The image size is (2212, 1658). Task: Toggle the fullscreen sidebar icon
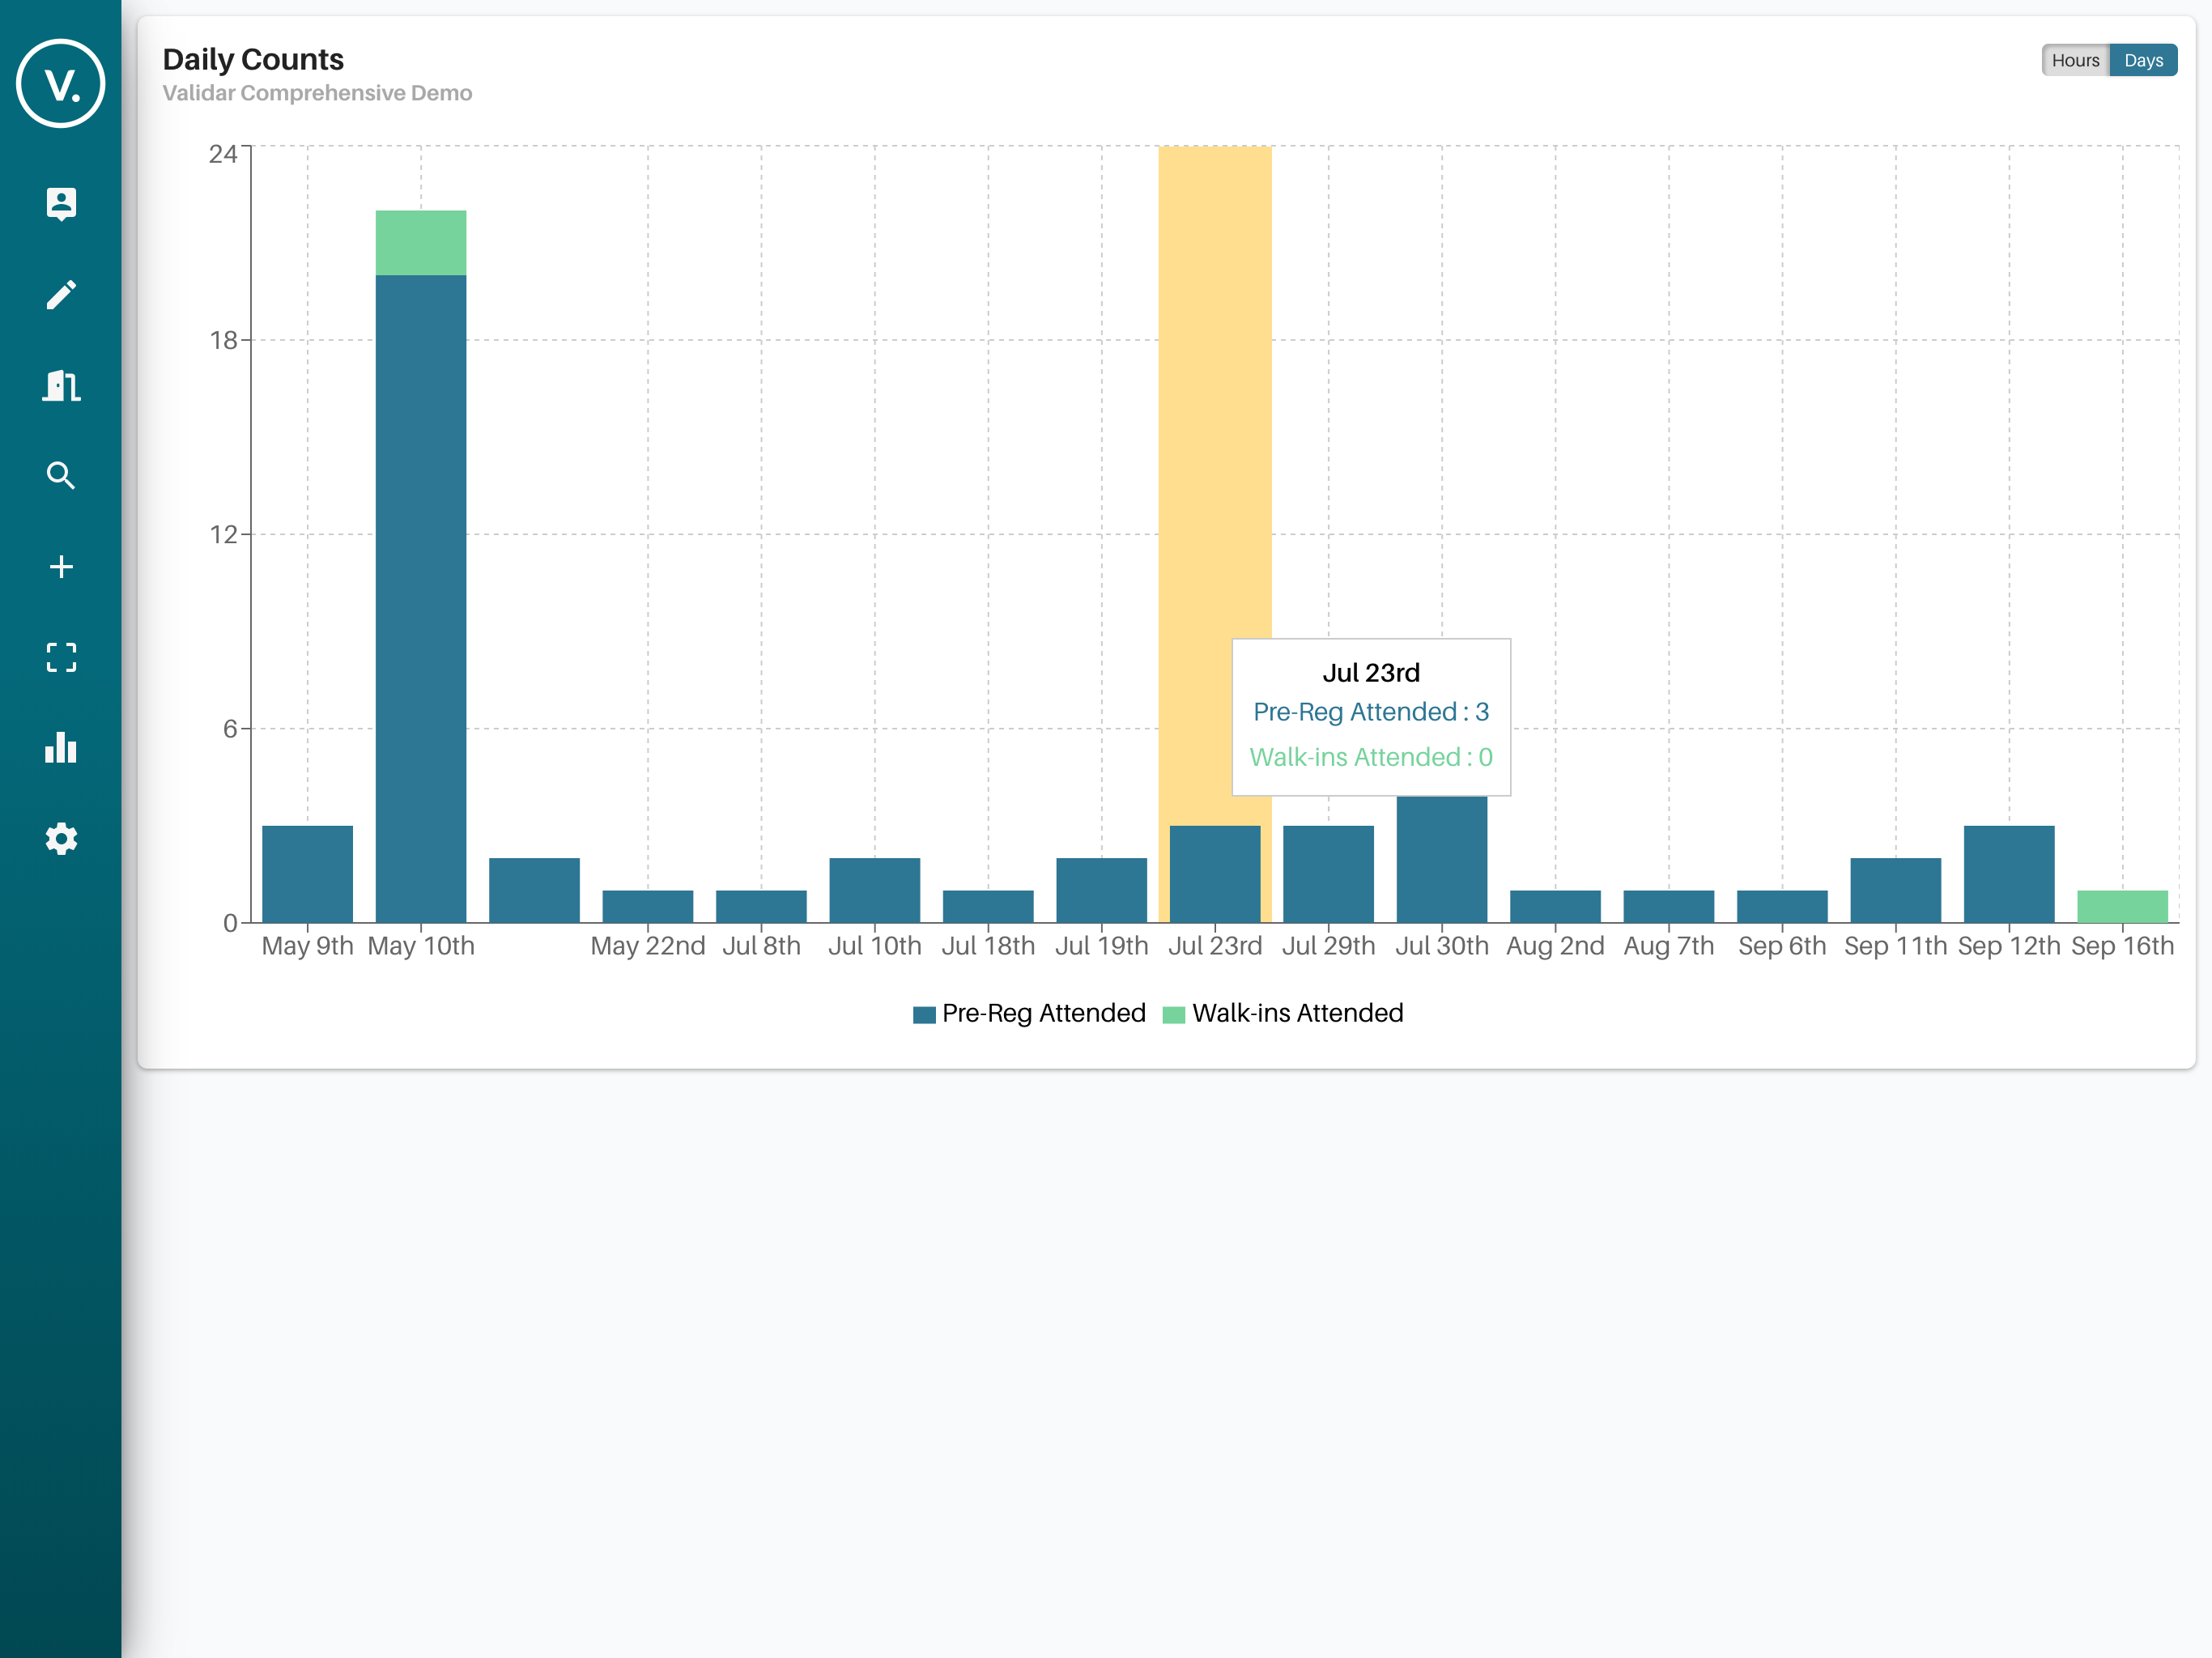(x=61, y=657)
